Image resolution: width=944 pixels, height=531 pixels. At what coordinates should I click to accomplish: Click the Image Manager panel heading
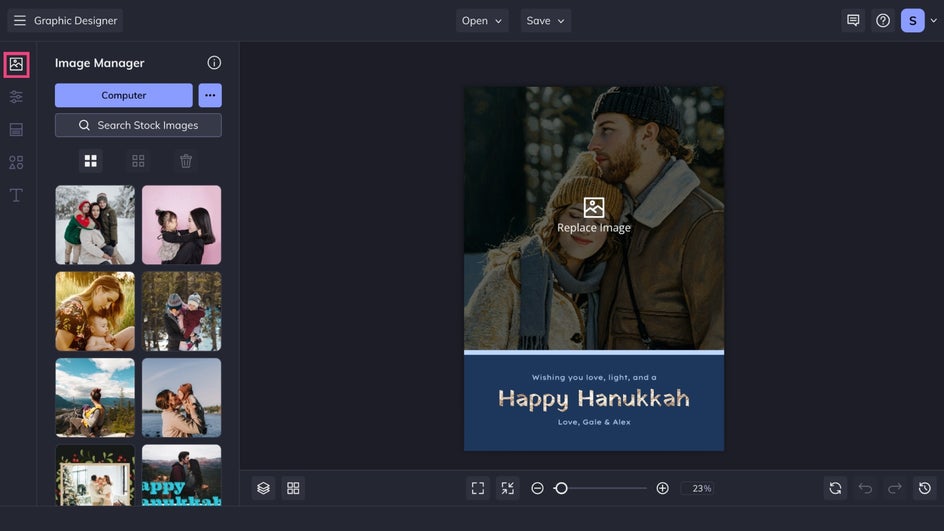click(99, 63)
